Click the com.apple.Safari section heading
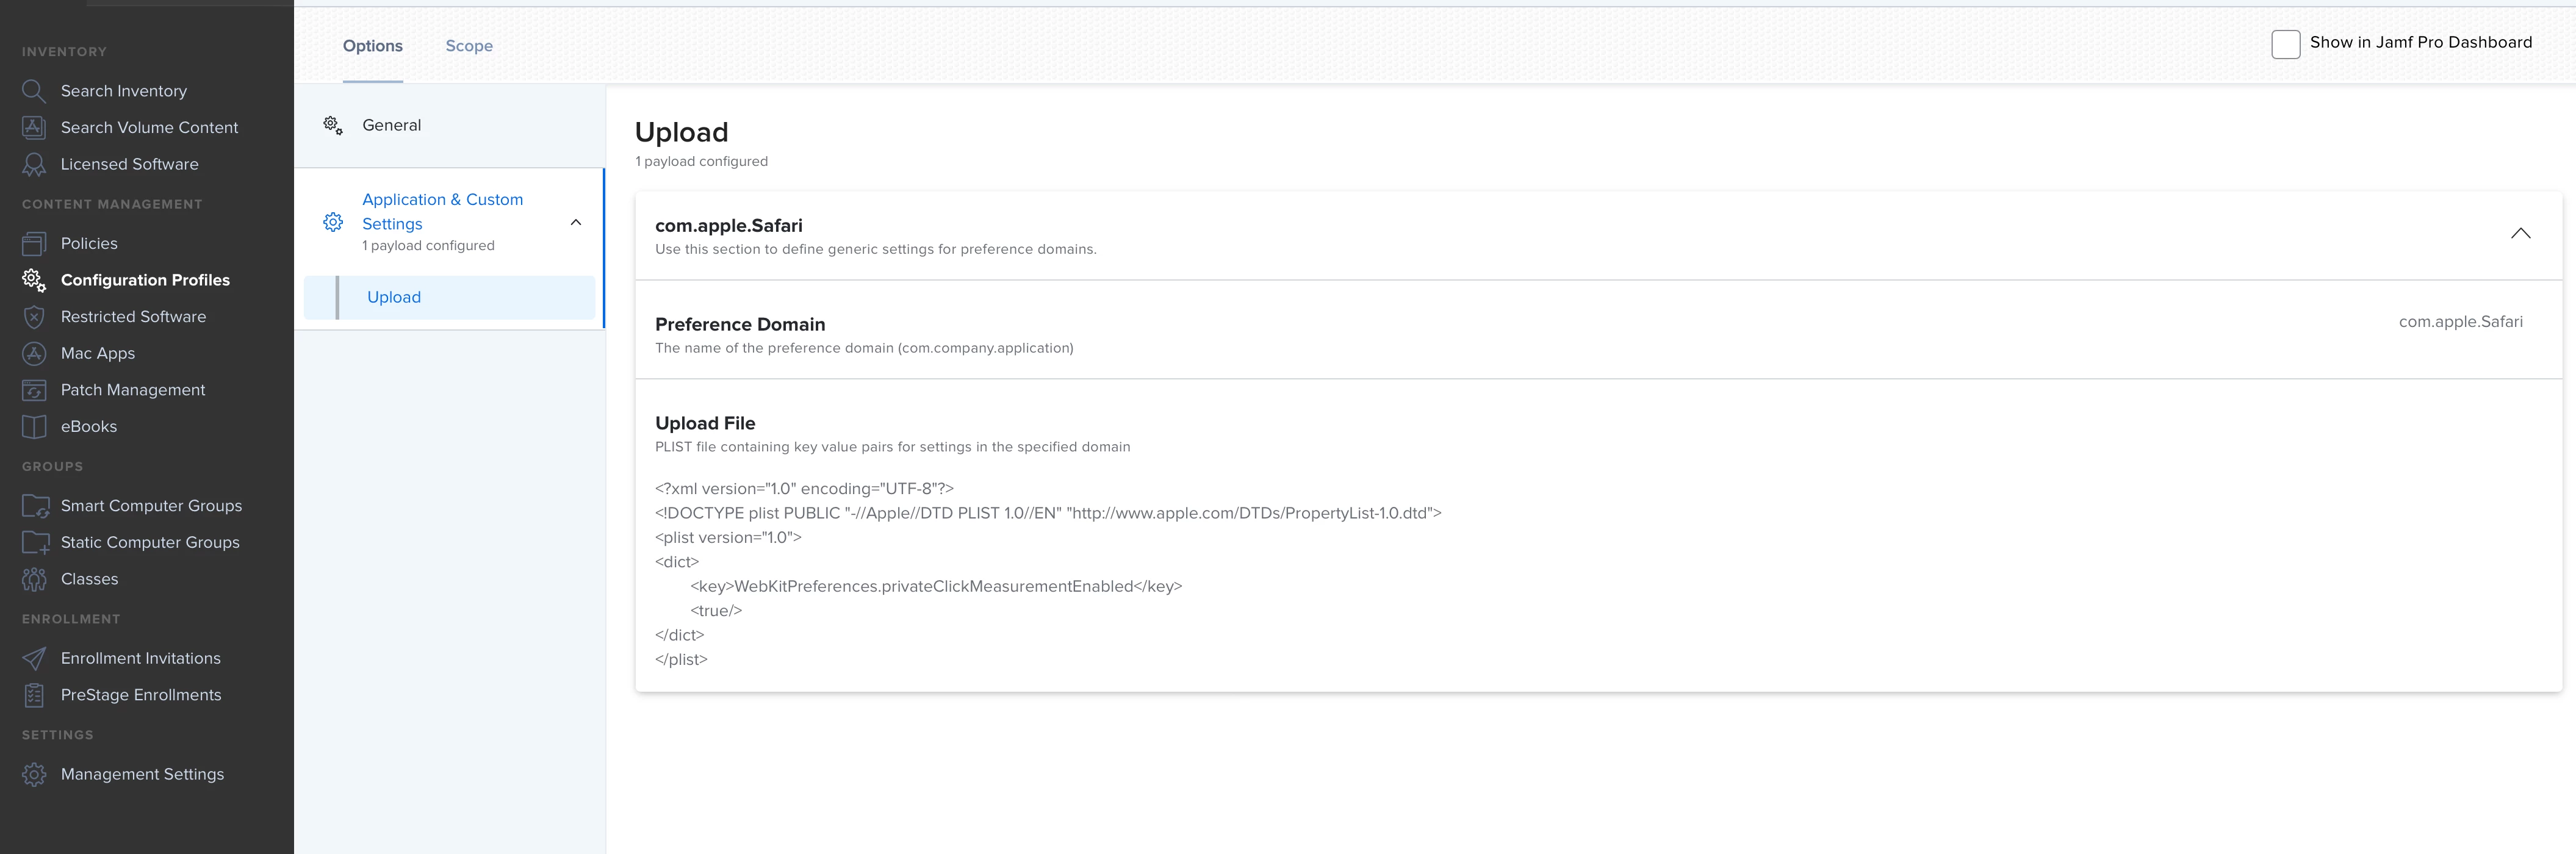 coord(729,226)
